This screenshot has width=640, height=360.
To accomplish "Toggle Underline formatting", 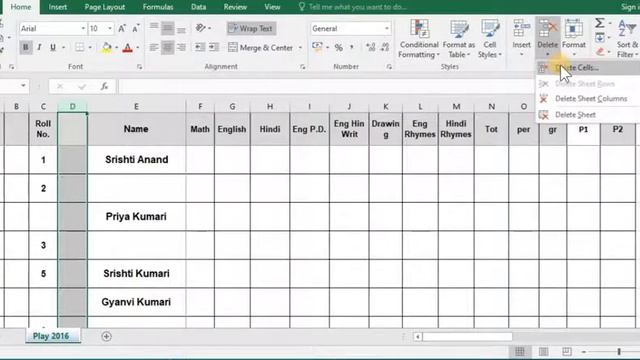I will [53, 47].
